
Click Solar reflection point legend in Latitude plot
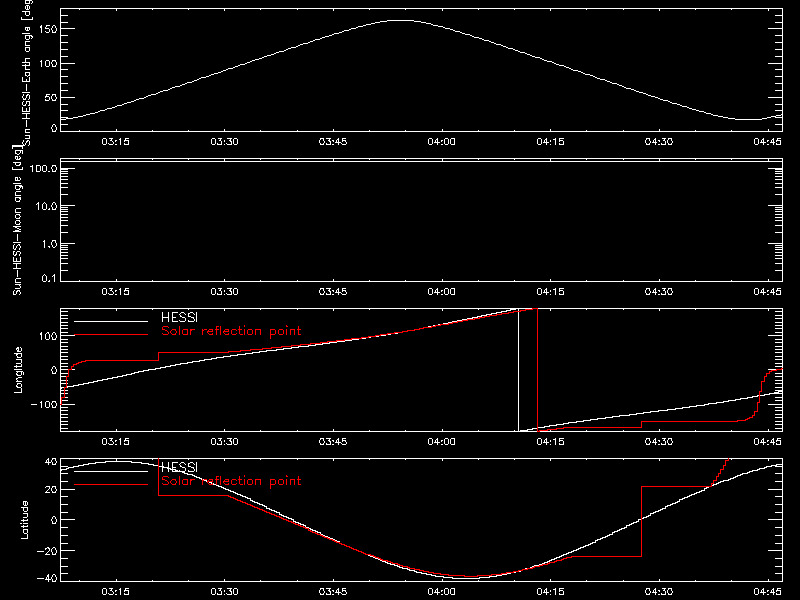[231, 481]
